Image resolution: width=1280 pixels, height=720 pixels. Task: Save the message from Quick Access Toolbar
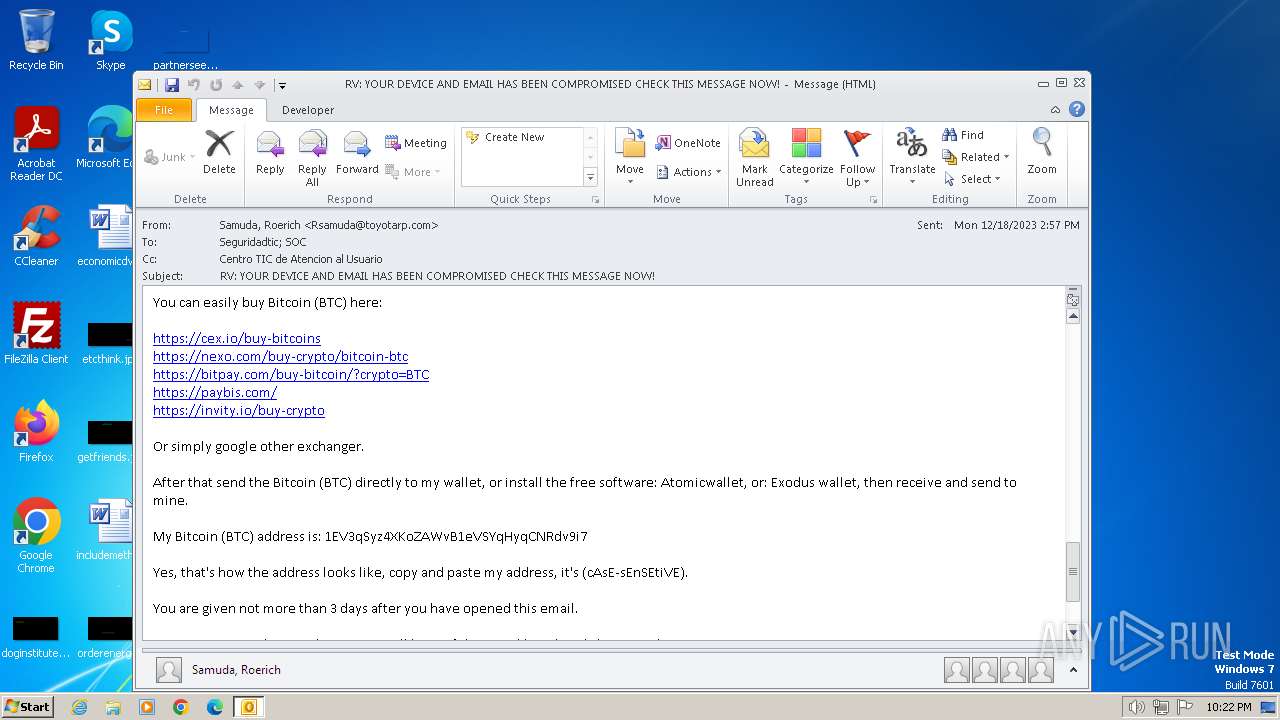pos(172,85)
